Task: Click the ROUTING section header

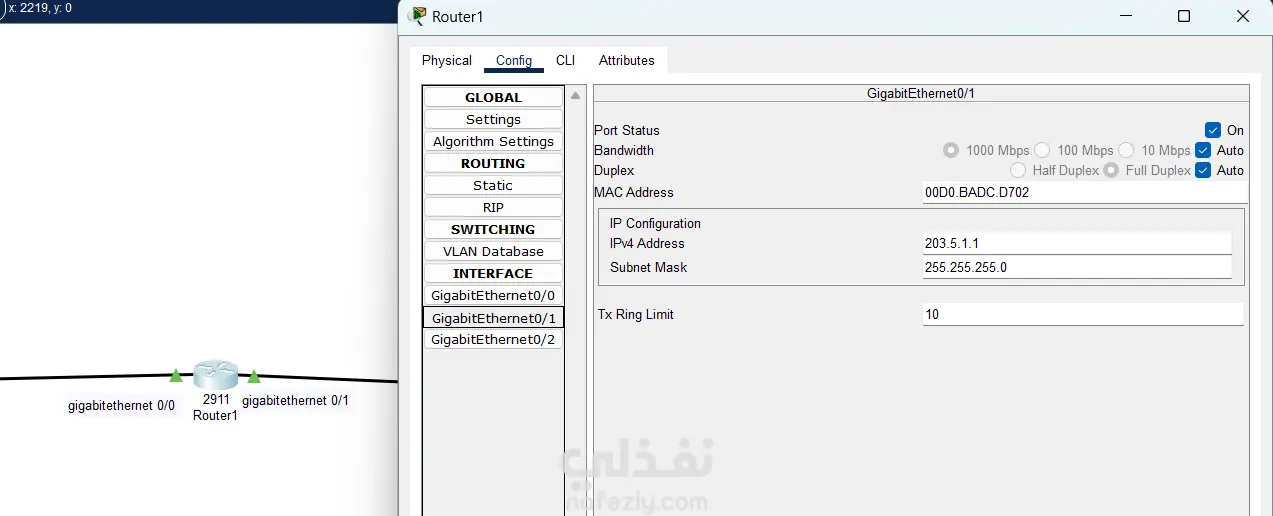Action: [493, 163]
